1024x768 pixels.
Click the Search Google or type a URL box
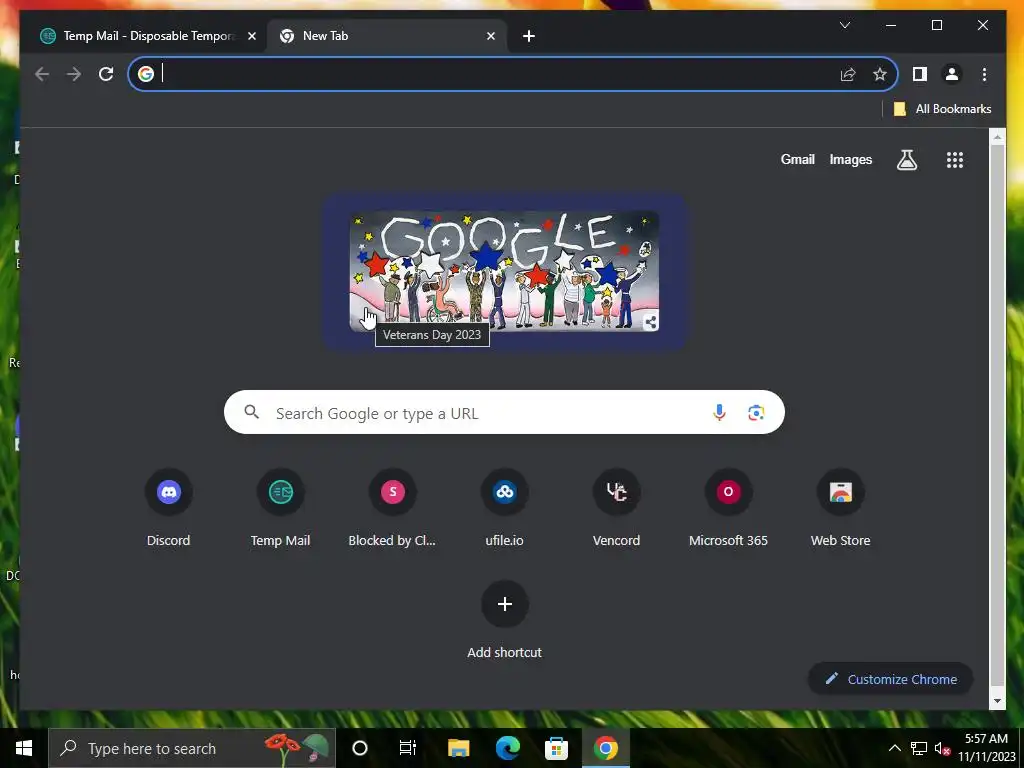coord(504,412)
